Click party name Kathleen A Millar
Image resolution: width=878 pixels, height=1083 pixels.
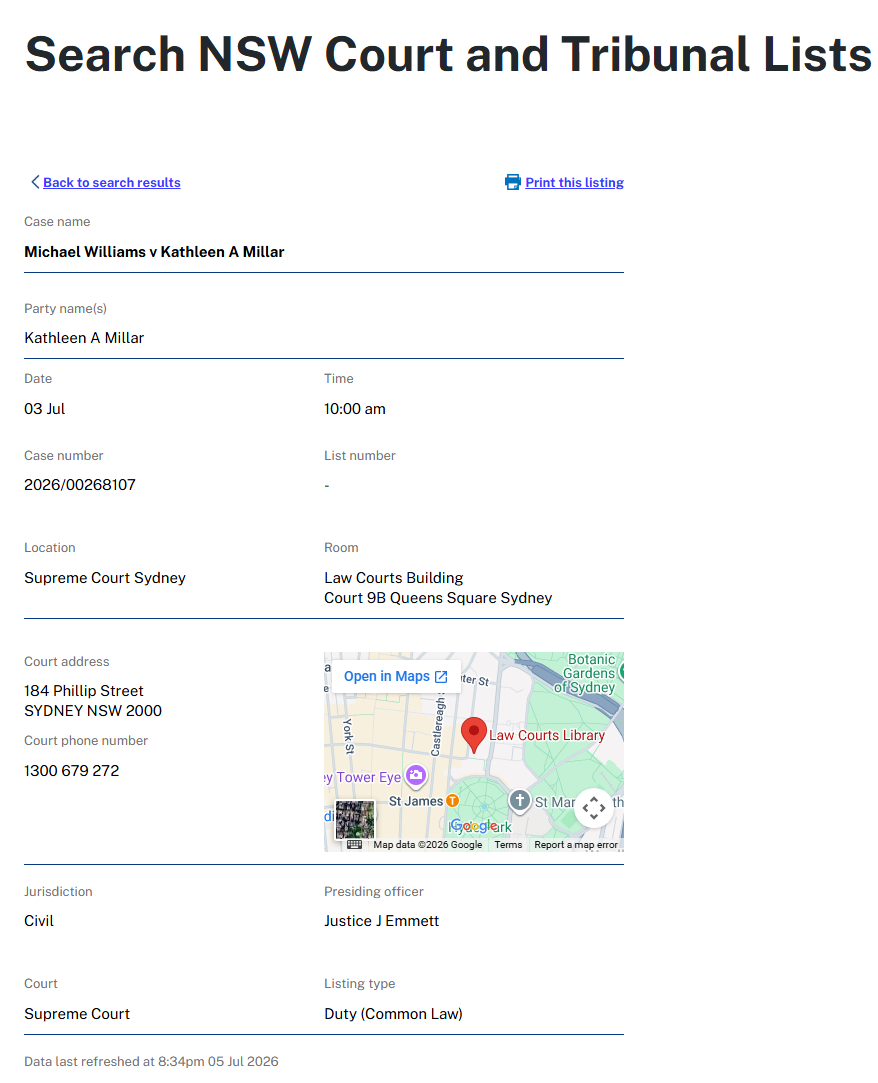coord(84,338)
